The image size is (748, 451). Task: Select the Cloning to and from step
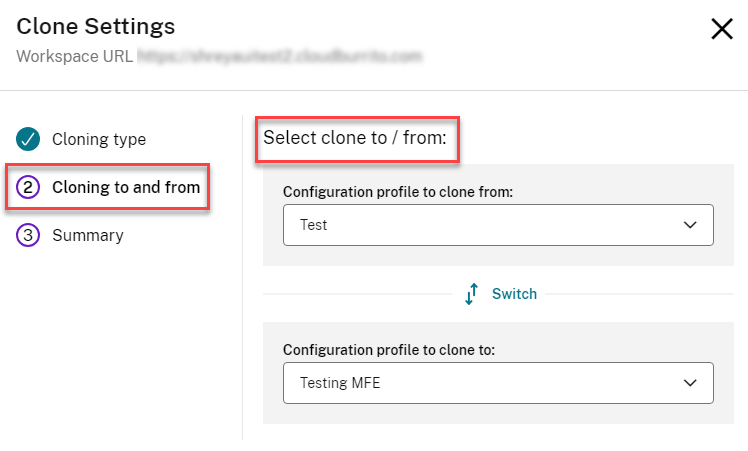[x=125, y=187]
